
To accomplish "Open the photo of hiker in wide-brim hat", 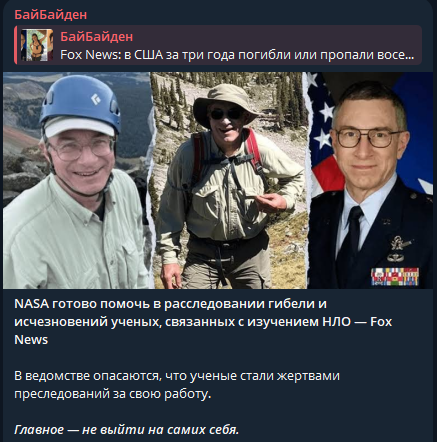I will 229,180.
